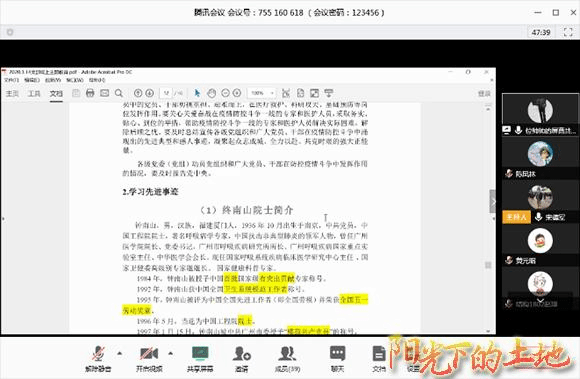580x379 pixels.
Task: Click the page number input field
Action: click(x=166, y=93)
